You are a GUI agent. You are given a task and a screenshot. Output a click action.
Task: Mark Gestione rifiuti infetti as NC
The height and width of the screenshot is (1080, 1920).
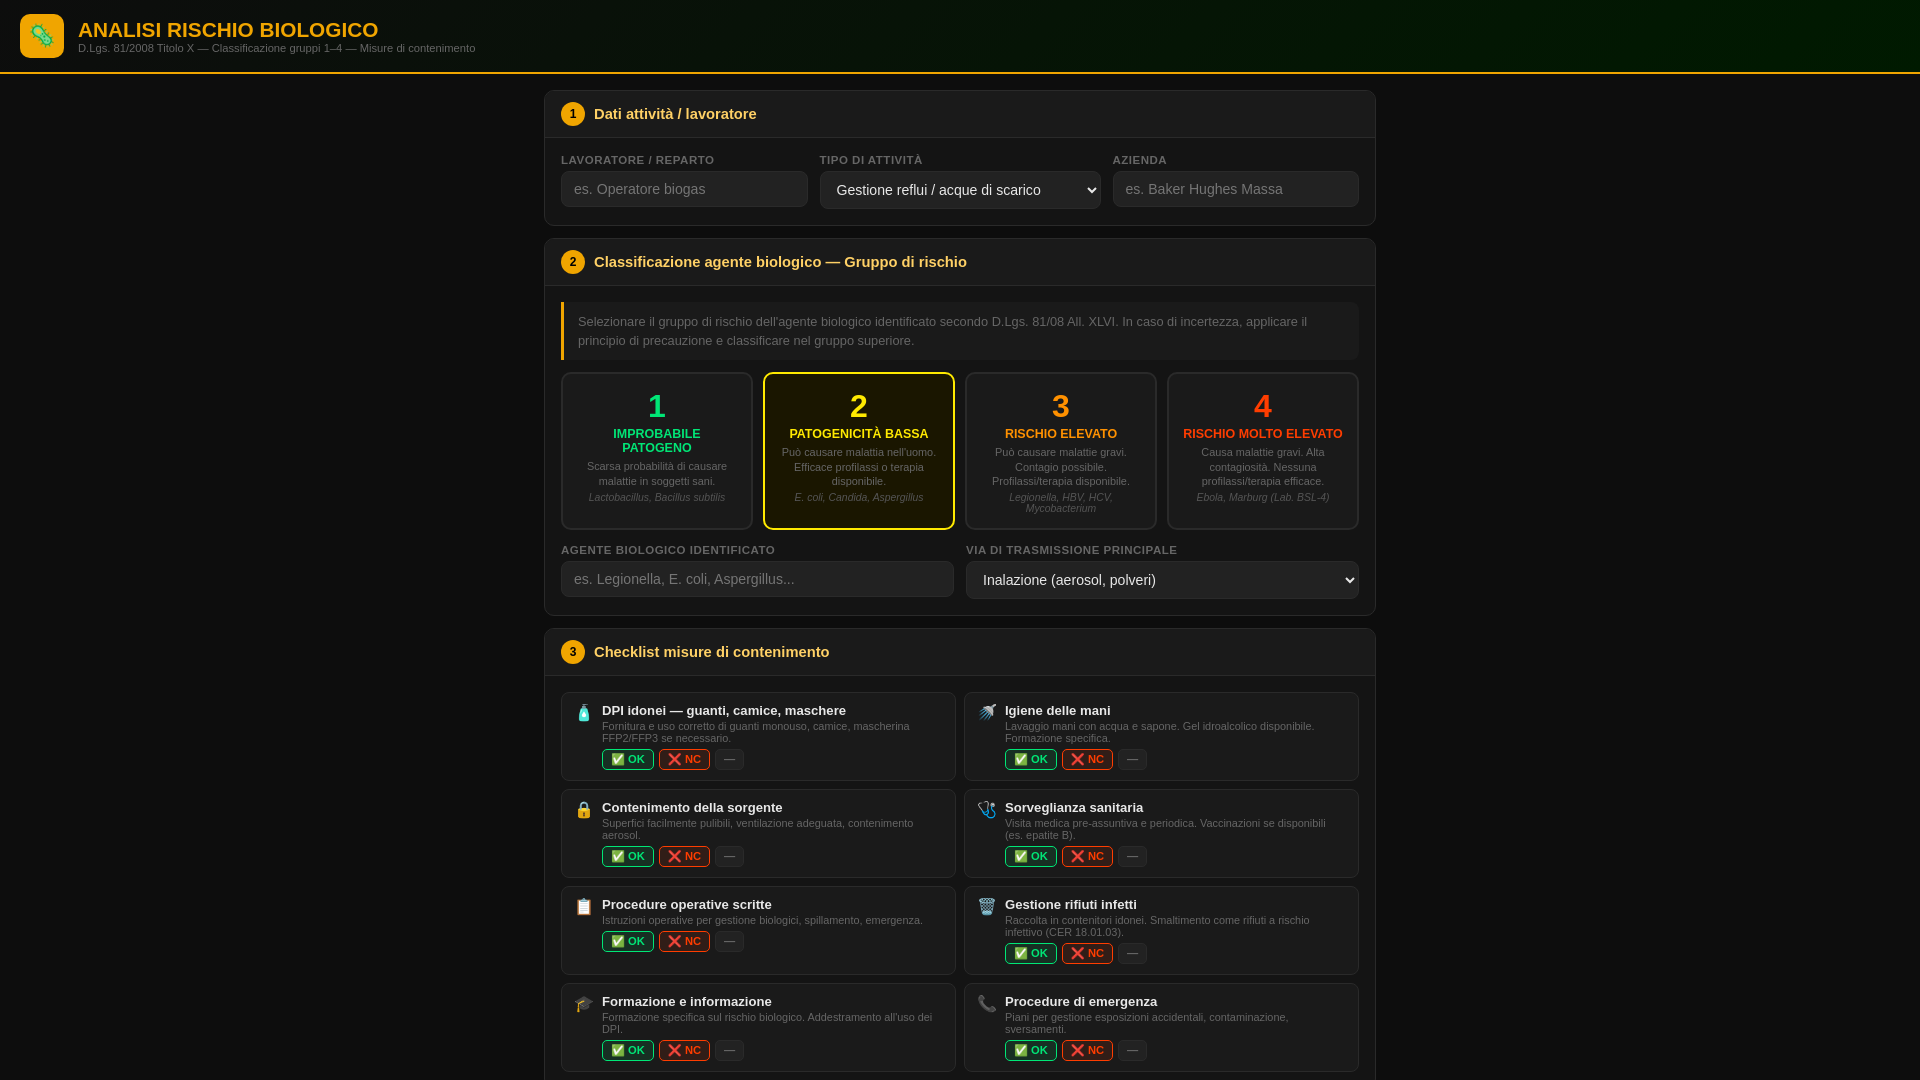(x=1087, y=954)
